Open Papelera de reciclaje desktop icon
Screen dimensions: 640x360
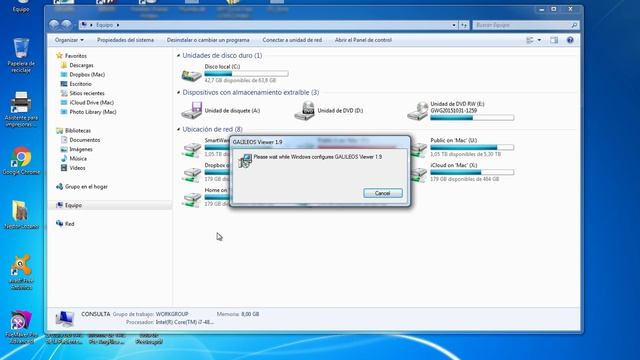coord(21,55)
